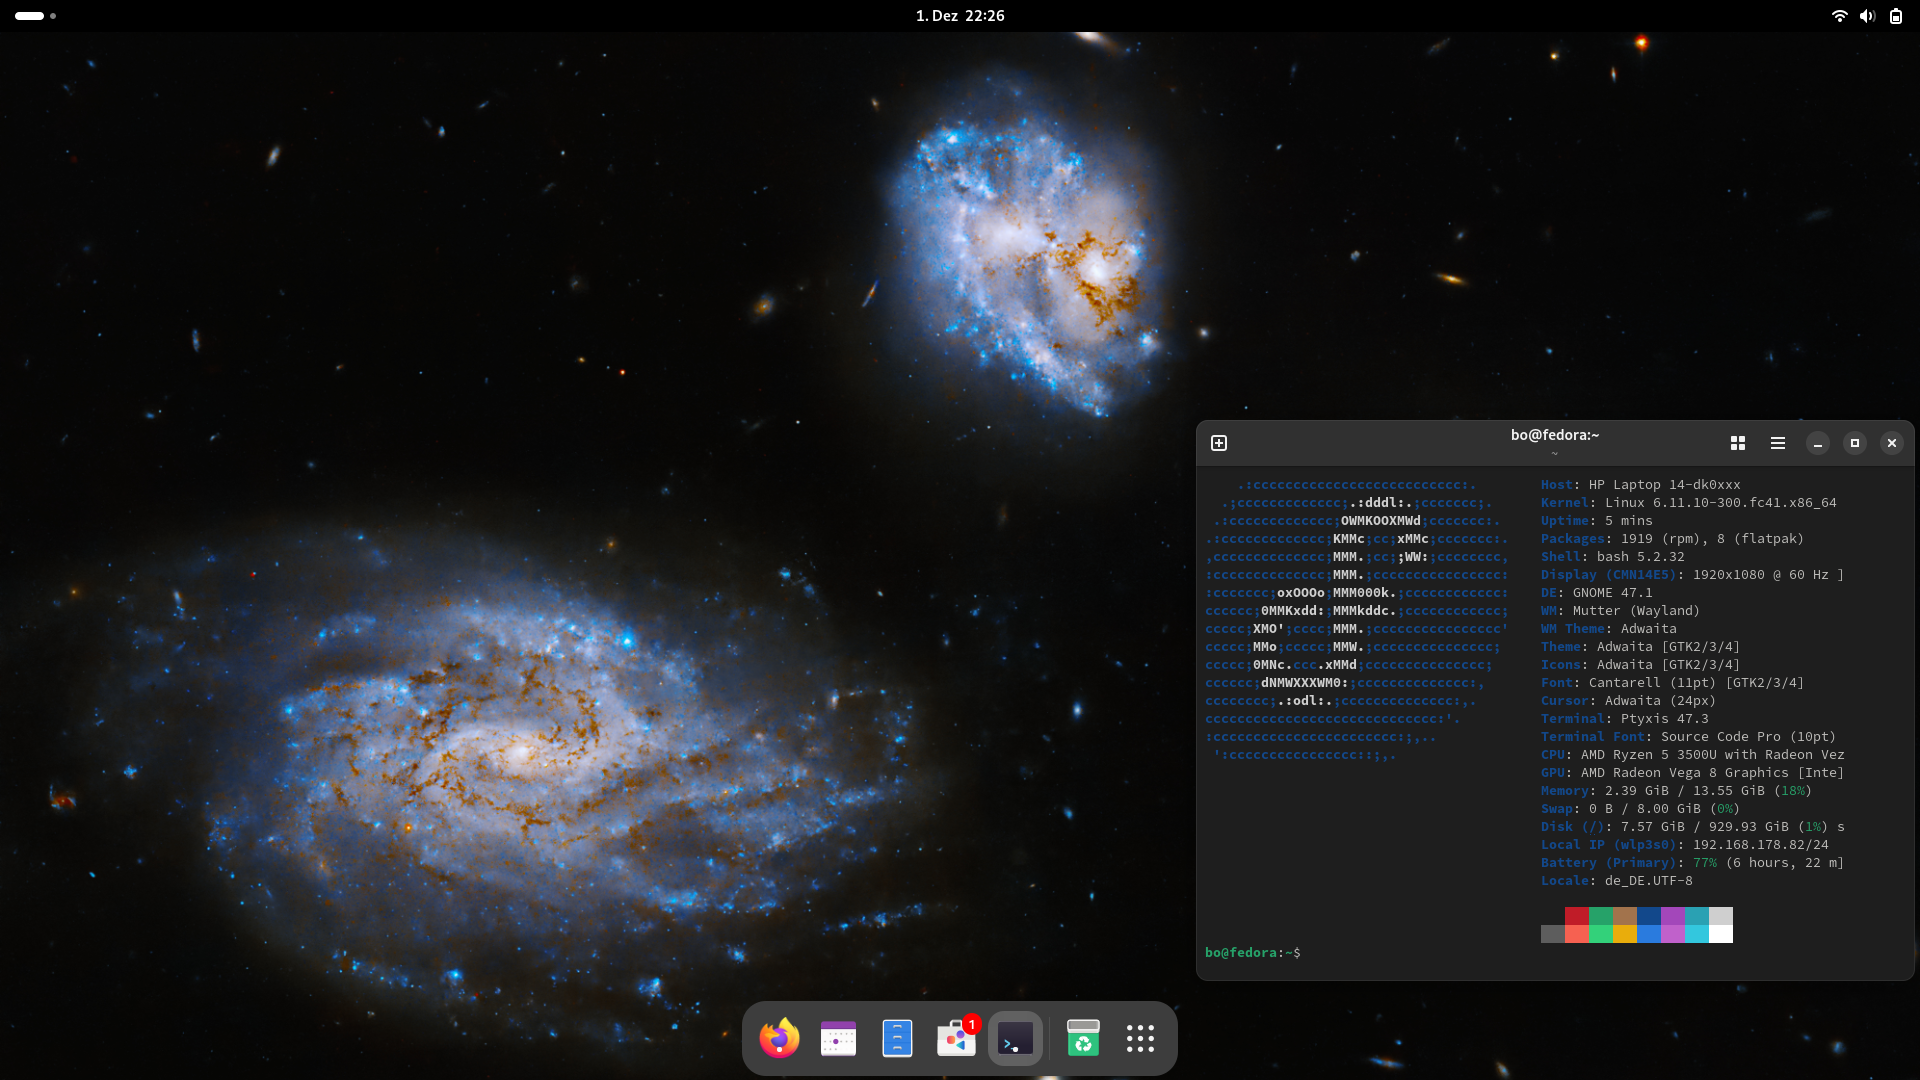Launch GNOME Calendar from the dock
The width and height of the screenshot is (1920, 1080).
pyautogui.click(x=838, y=1038)
